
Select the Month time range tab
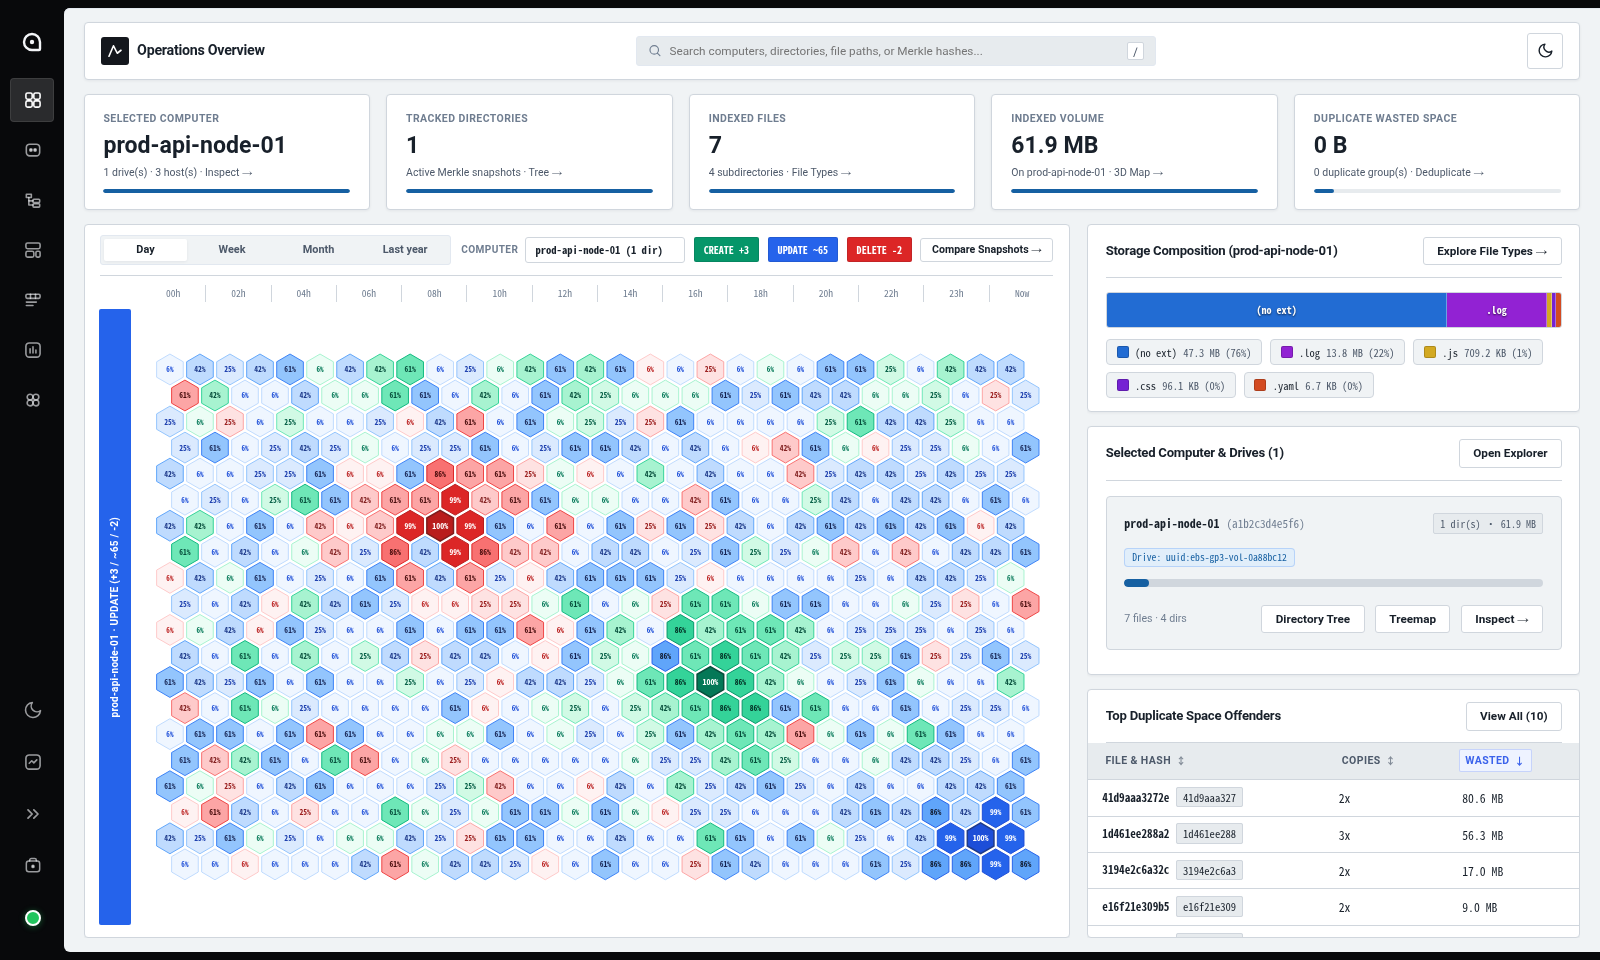pos(318,249)
